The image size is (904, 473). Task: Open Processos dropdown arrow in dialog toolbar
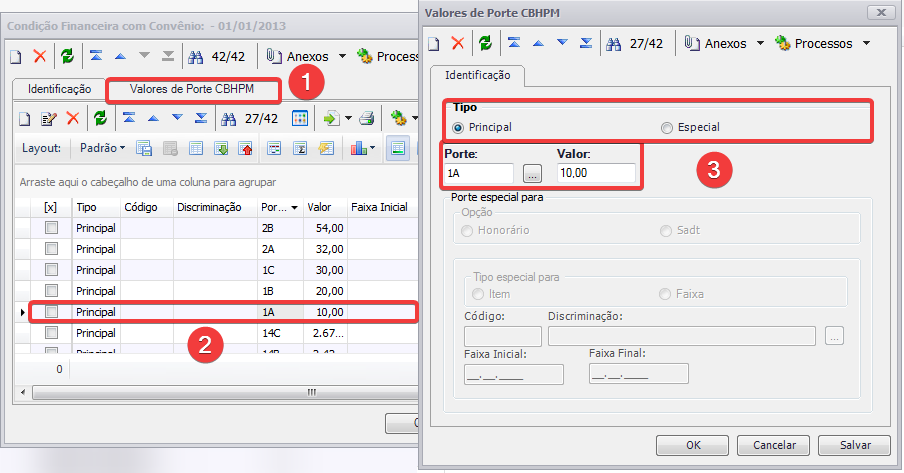click(866, 43)
